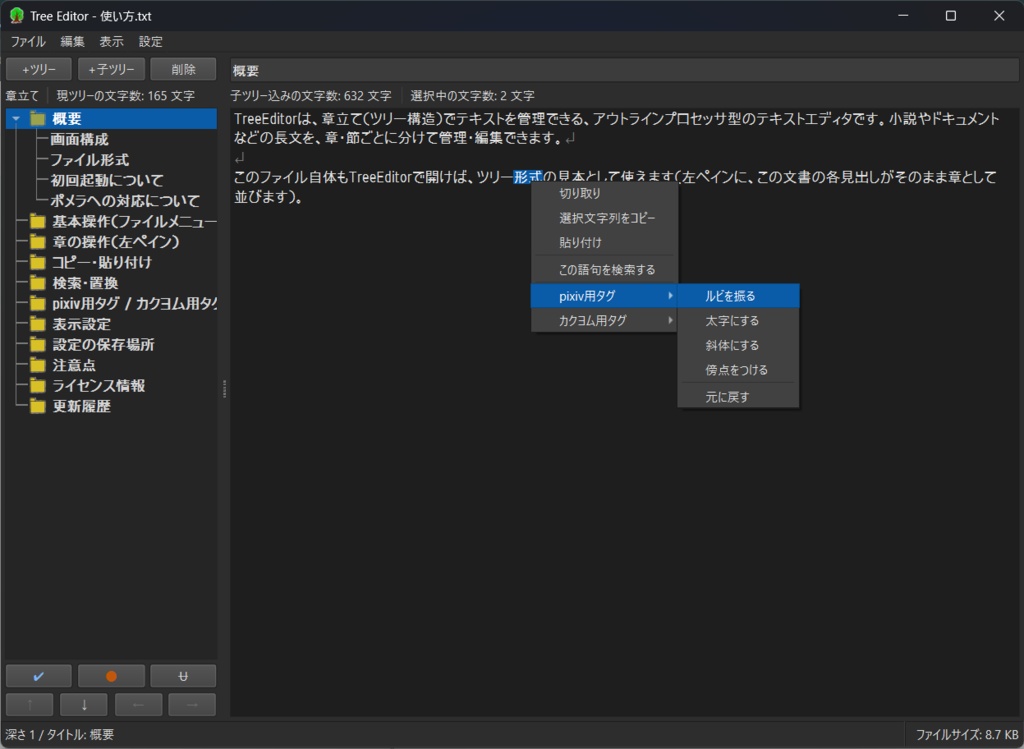Screen dimensions: 1024x749
Task: Open the 設定 menu
Action: [x=150, y=41]
